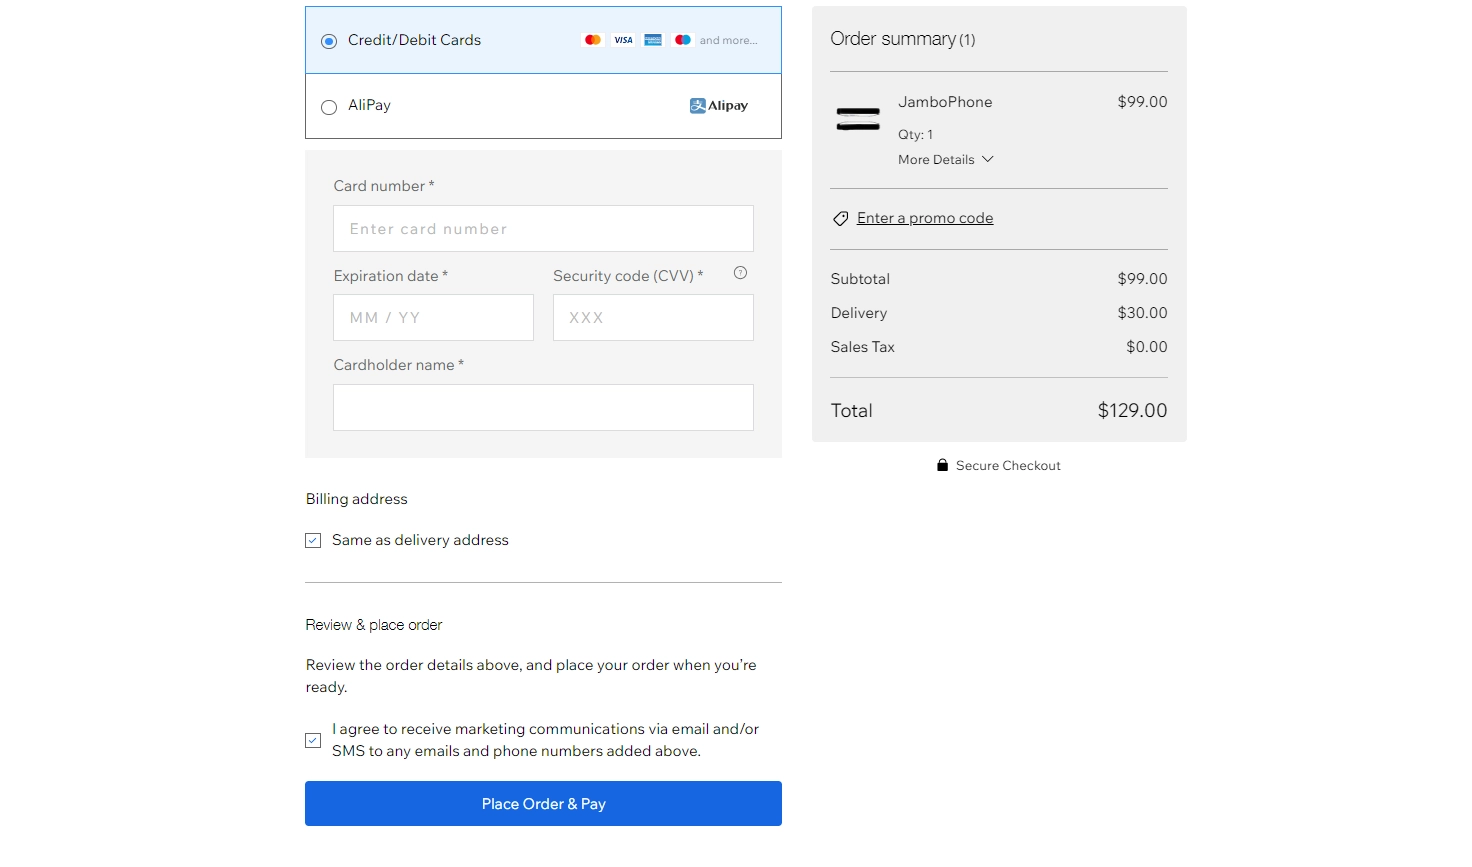Click the Mastercard logo icon
Image resolution: width=1472 pixels, height=867 pixels.
(593, 40)
